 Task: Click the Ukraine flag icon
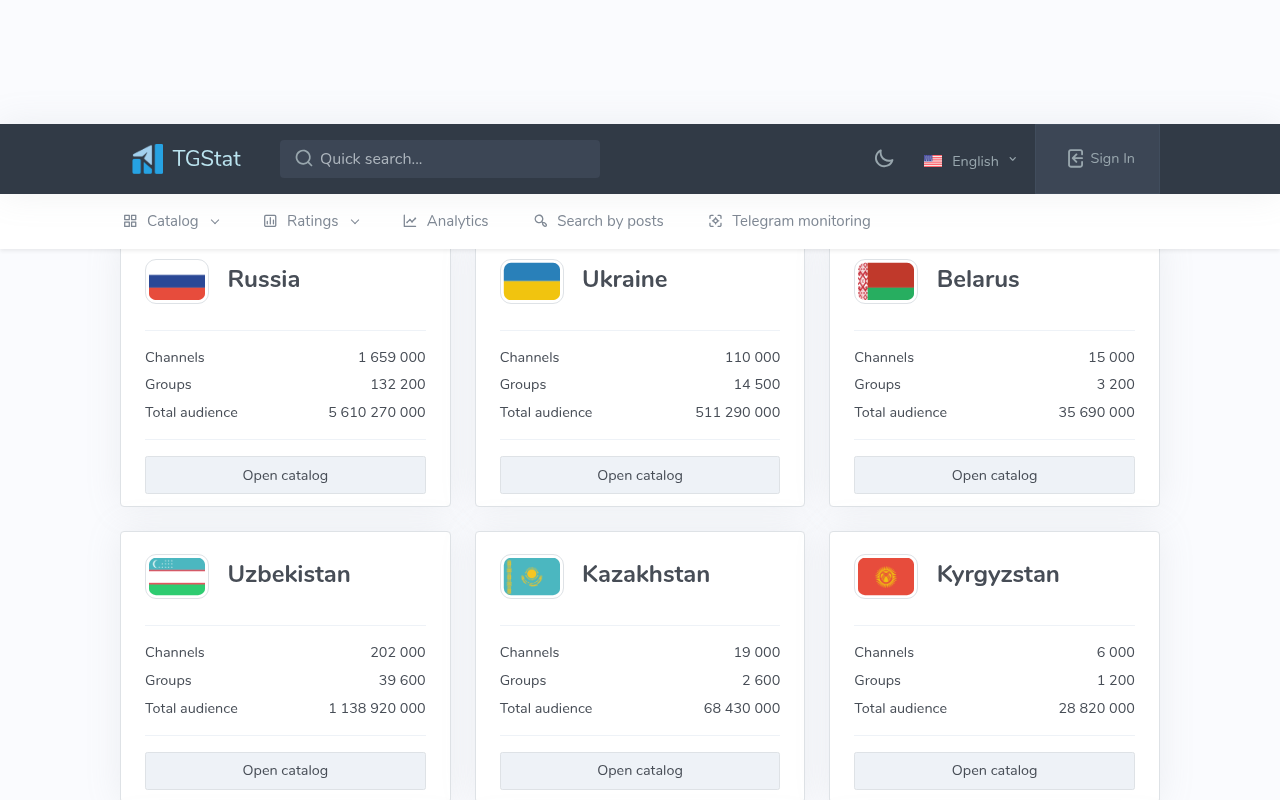[x=532, y=281]
